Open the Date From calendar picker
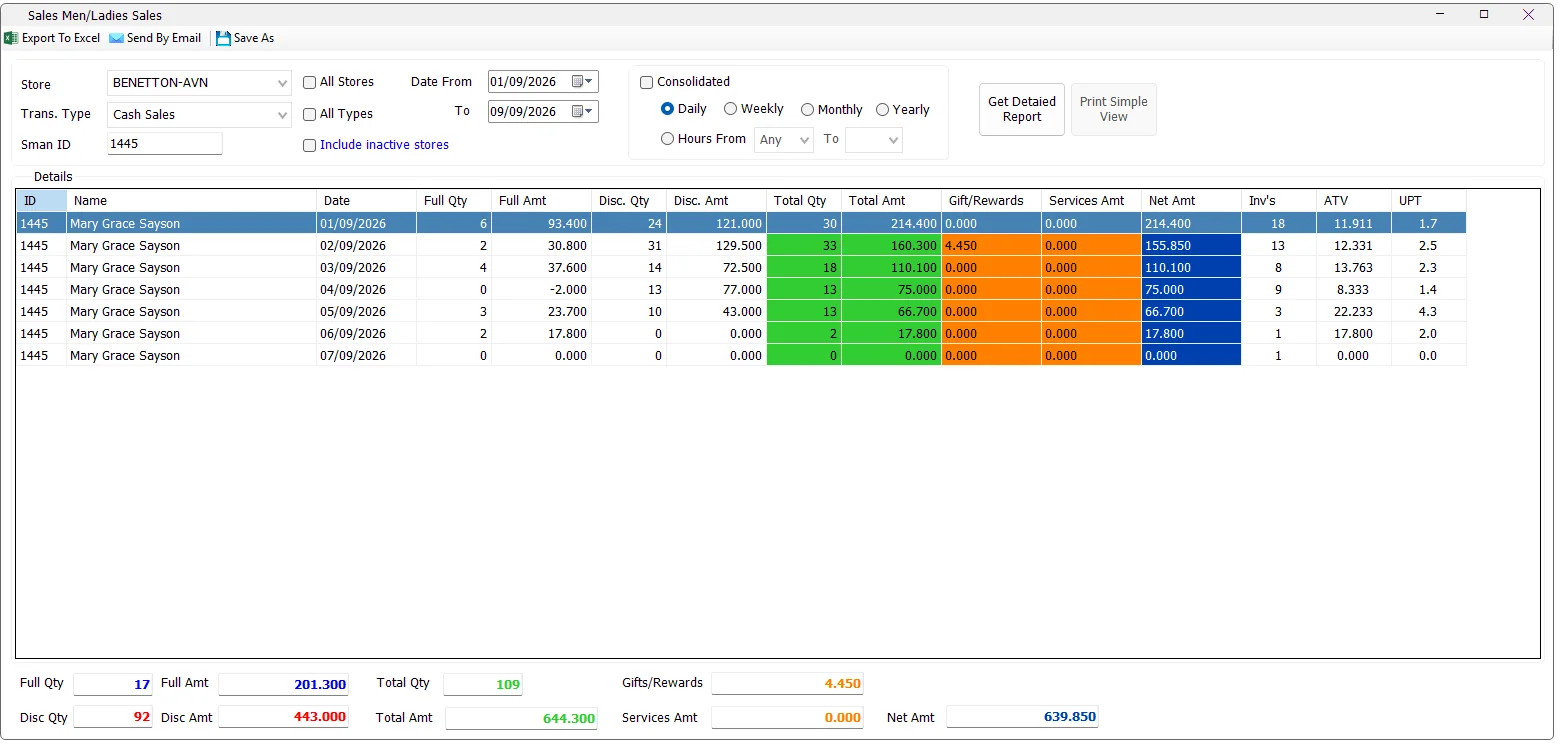The width and height of the screenshot is (1563, 746). 582,82
